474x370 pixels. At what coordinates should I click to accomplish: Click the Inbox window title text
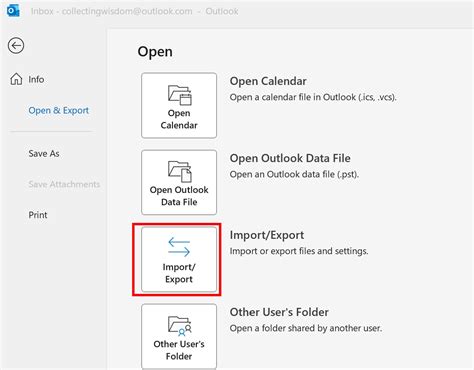(x=135, y=11)
